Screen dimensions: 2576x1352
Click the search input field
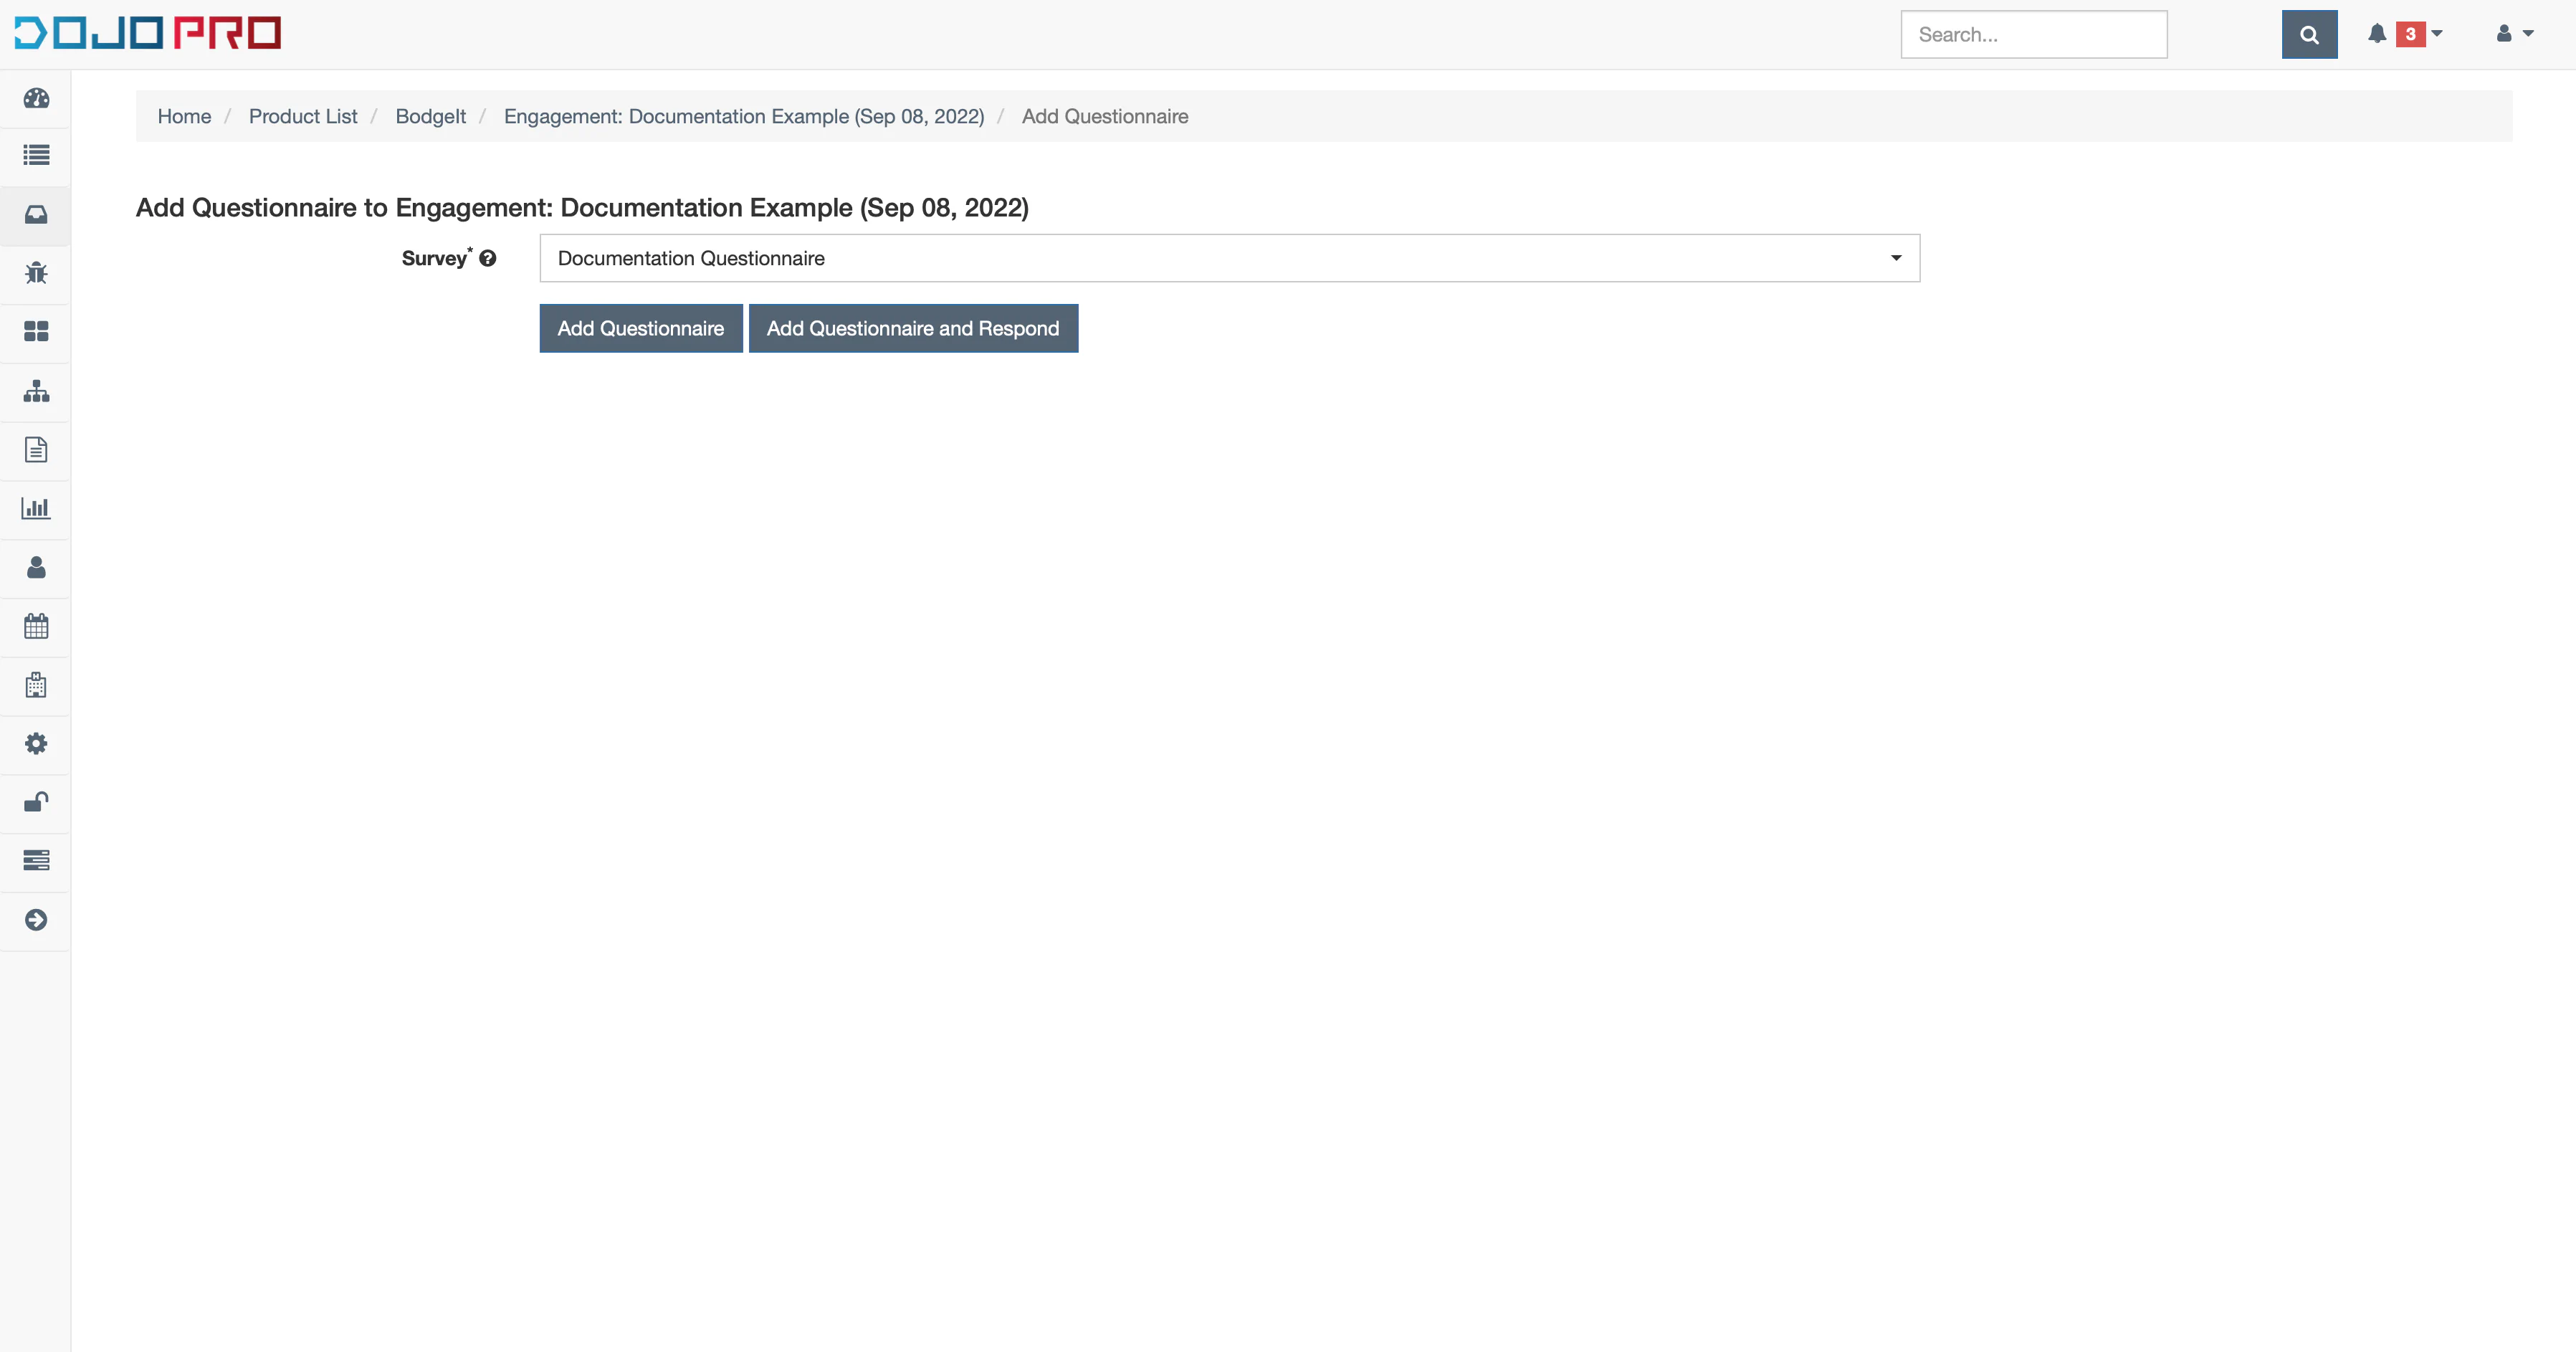point(2034,34)
